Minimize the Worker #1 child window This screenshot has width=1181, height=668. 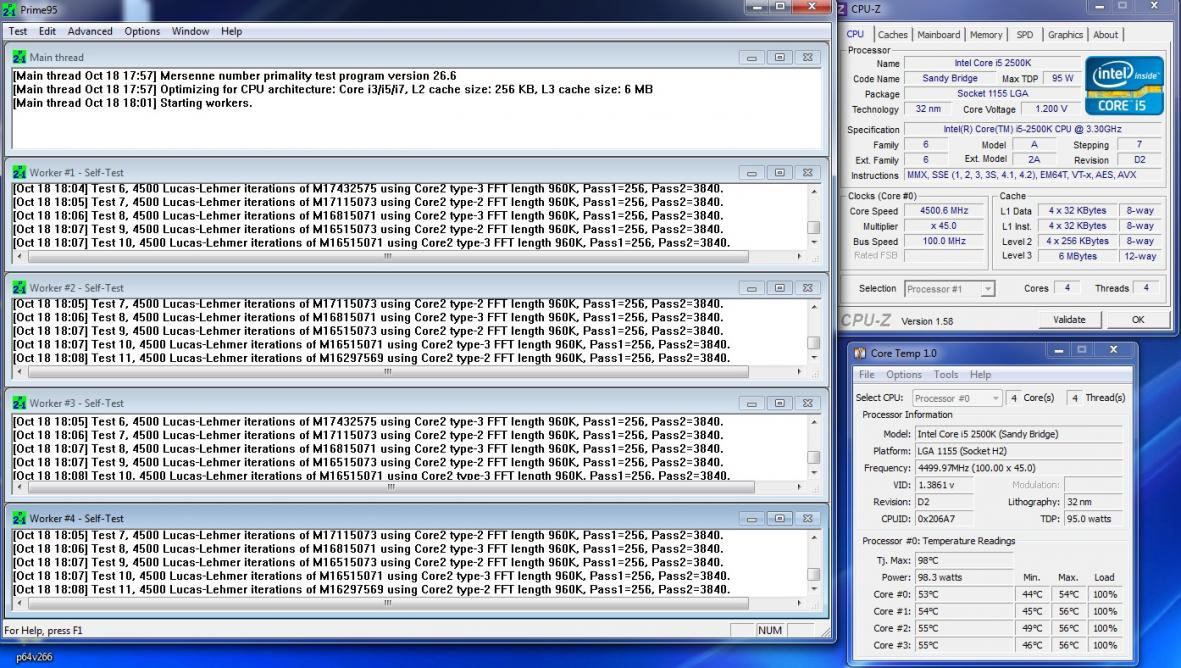tap(752, 172)
